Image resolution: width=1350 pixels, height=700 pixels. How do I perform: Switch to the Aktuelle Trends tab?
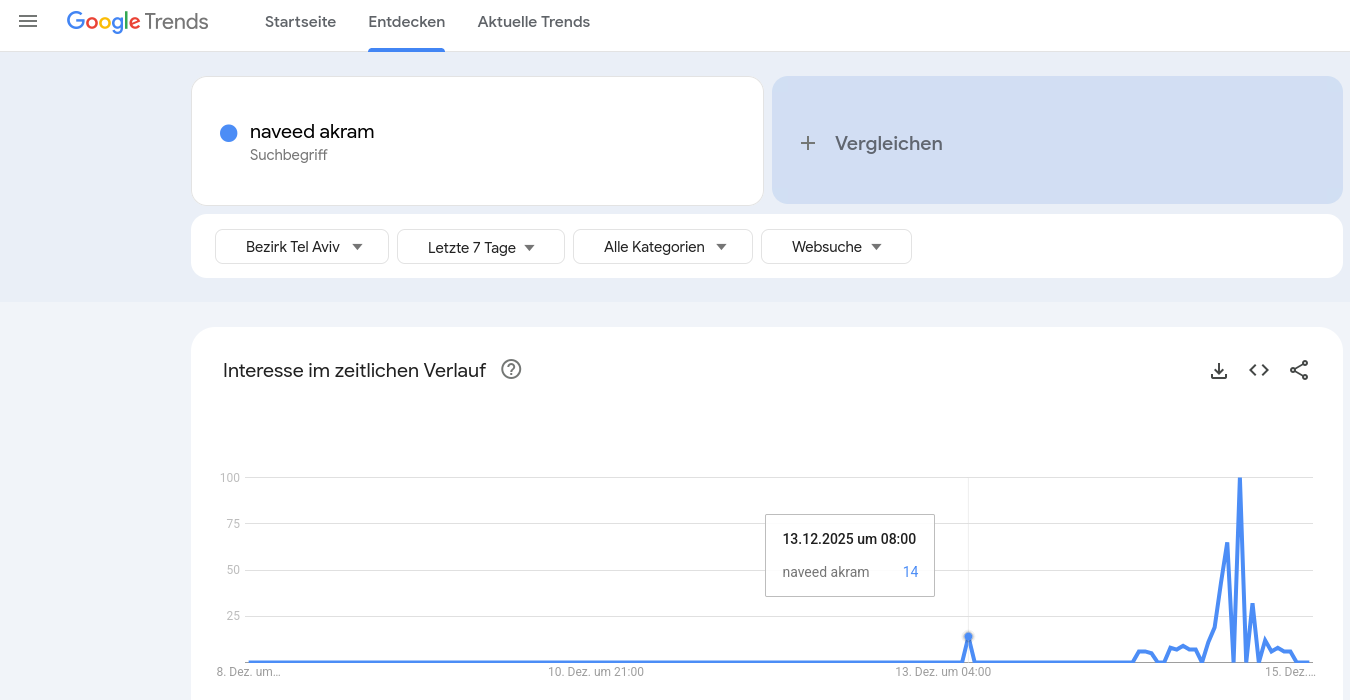[x=533, y=22]
